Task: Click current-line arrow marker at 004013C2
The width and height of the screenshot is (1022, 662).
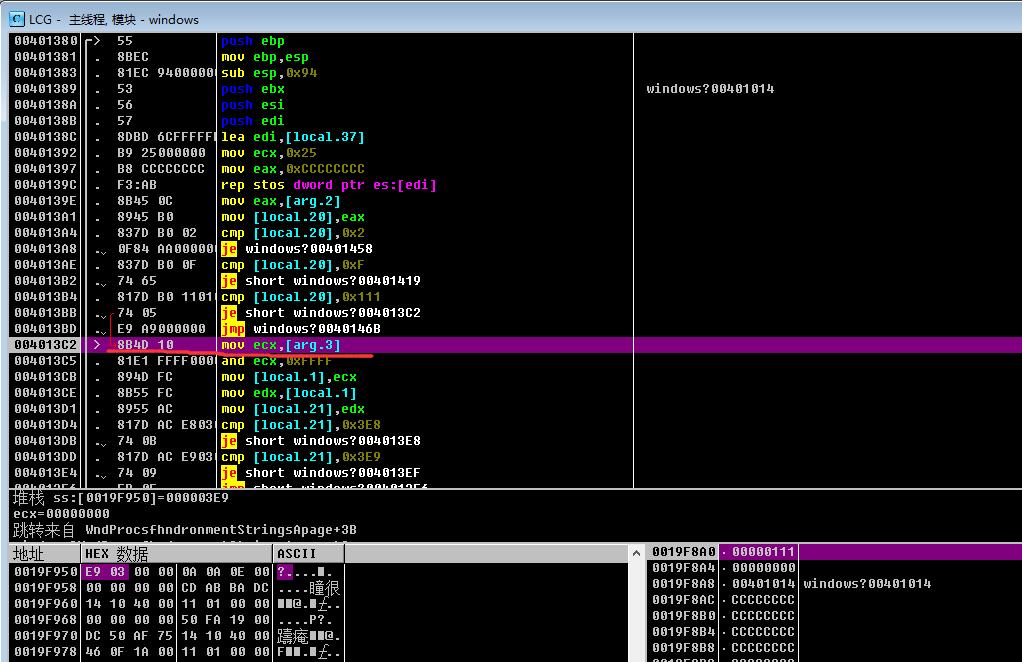Action: [x=98, y=345]
